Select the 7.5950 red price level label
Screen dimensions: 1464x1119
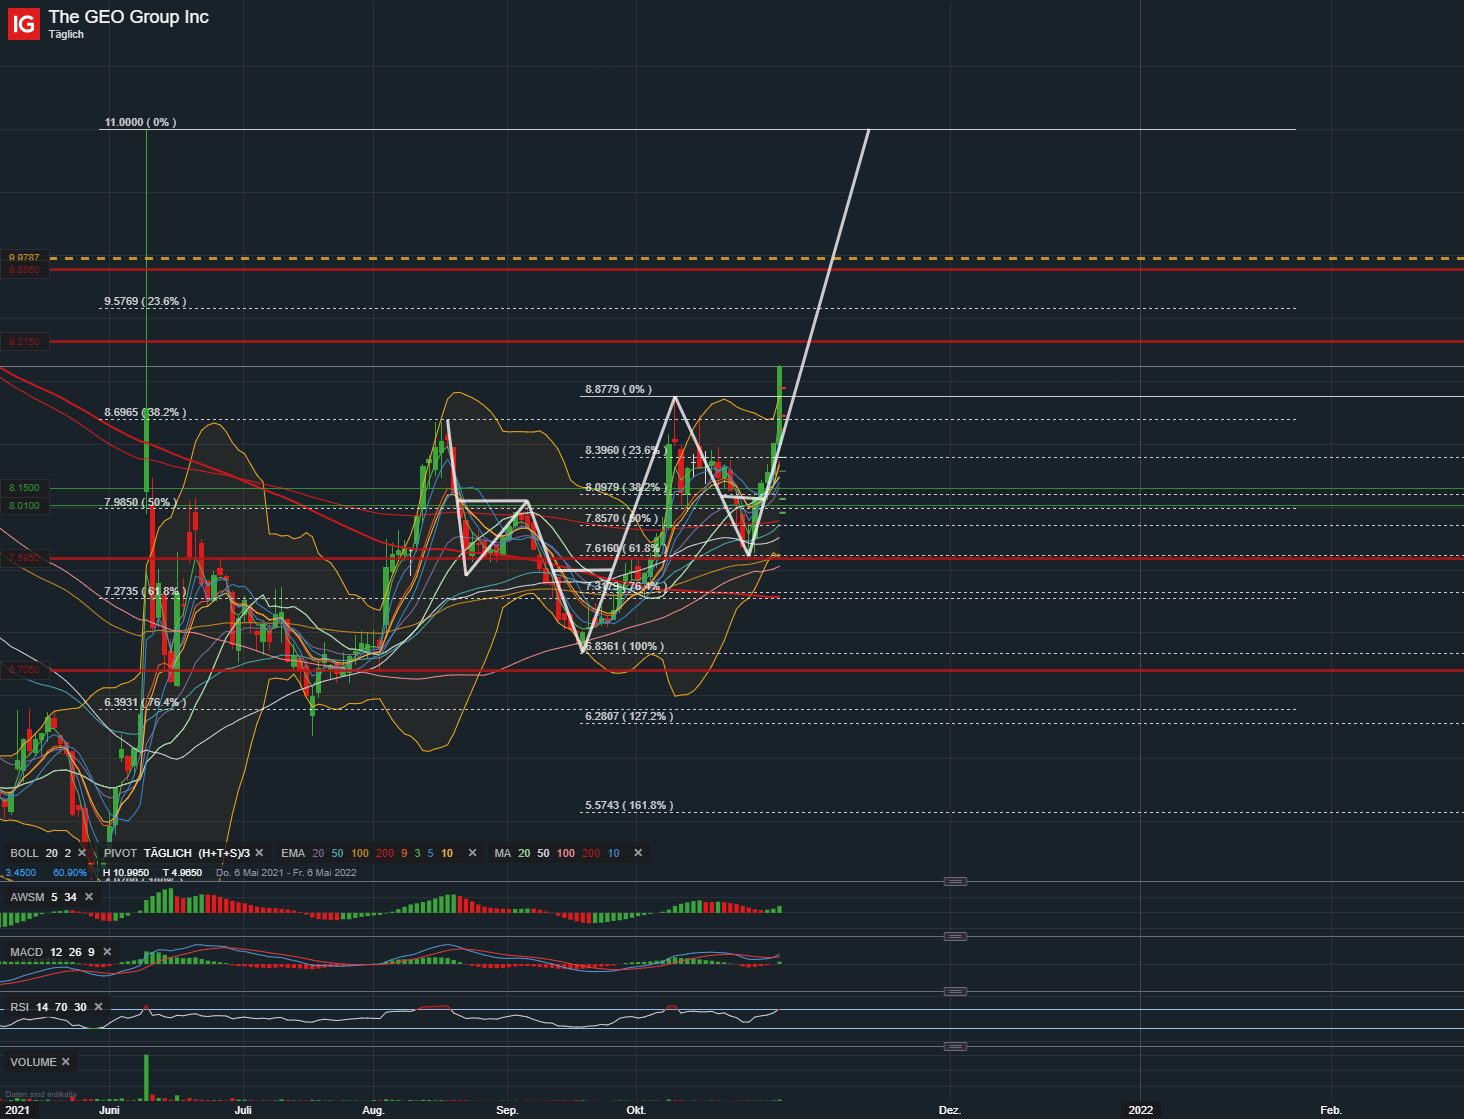pos(24,558)
